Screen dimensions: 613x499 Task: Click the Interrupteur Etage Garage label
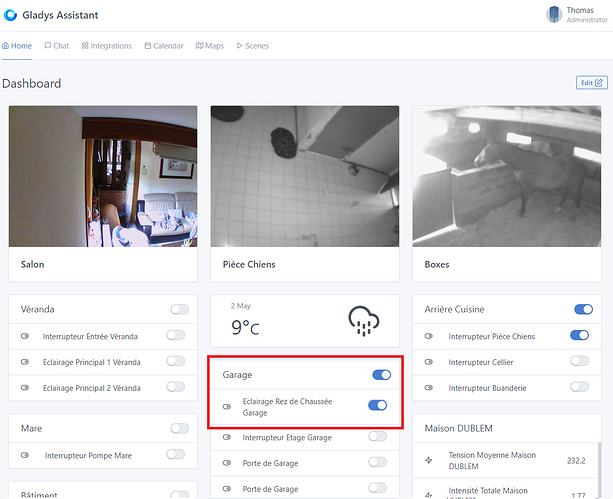pos(287,437)
